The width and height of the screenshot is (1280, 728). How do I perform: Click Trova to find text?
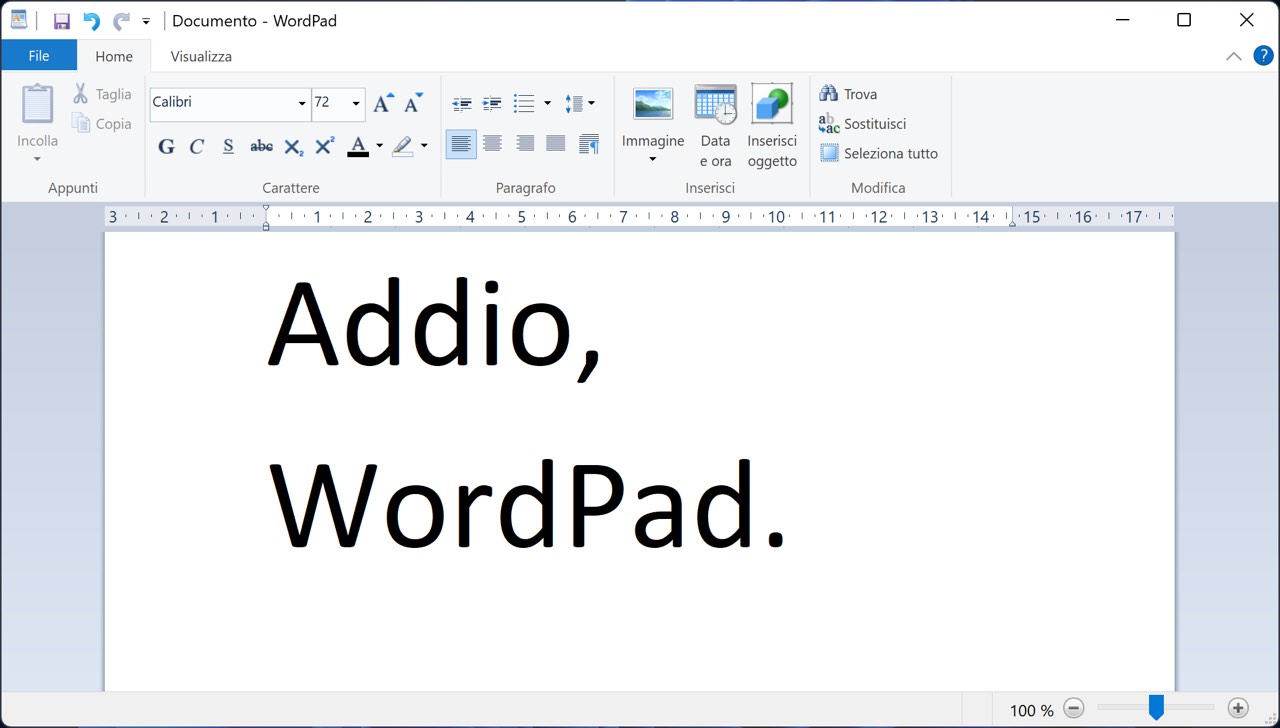click(848, 94)
